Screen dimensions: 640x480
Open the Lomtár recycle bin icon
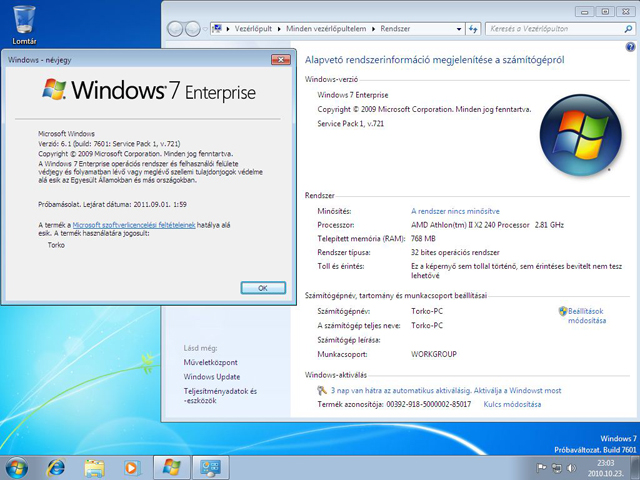24,24
